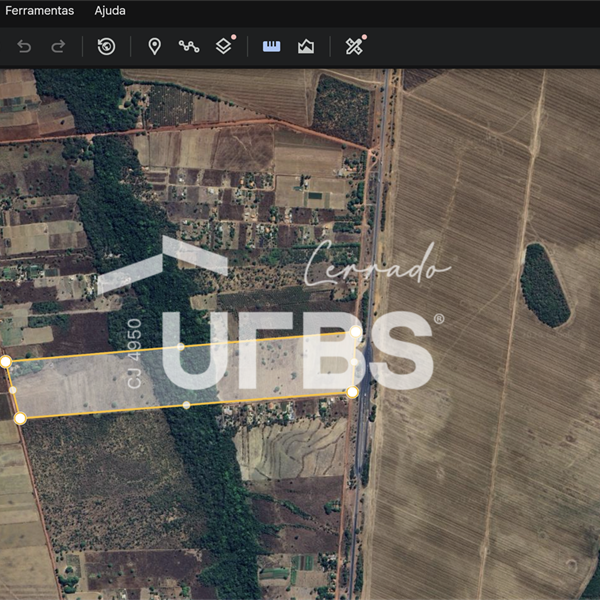Click the oval tree patch in the field
The image size is (600, 600).
[544, 285]
